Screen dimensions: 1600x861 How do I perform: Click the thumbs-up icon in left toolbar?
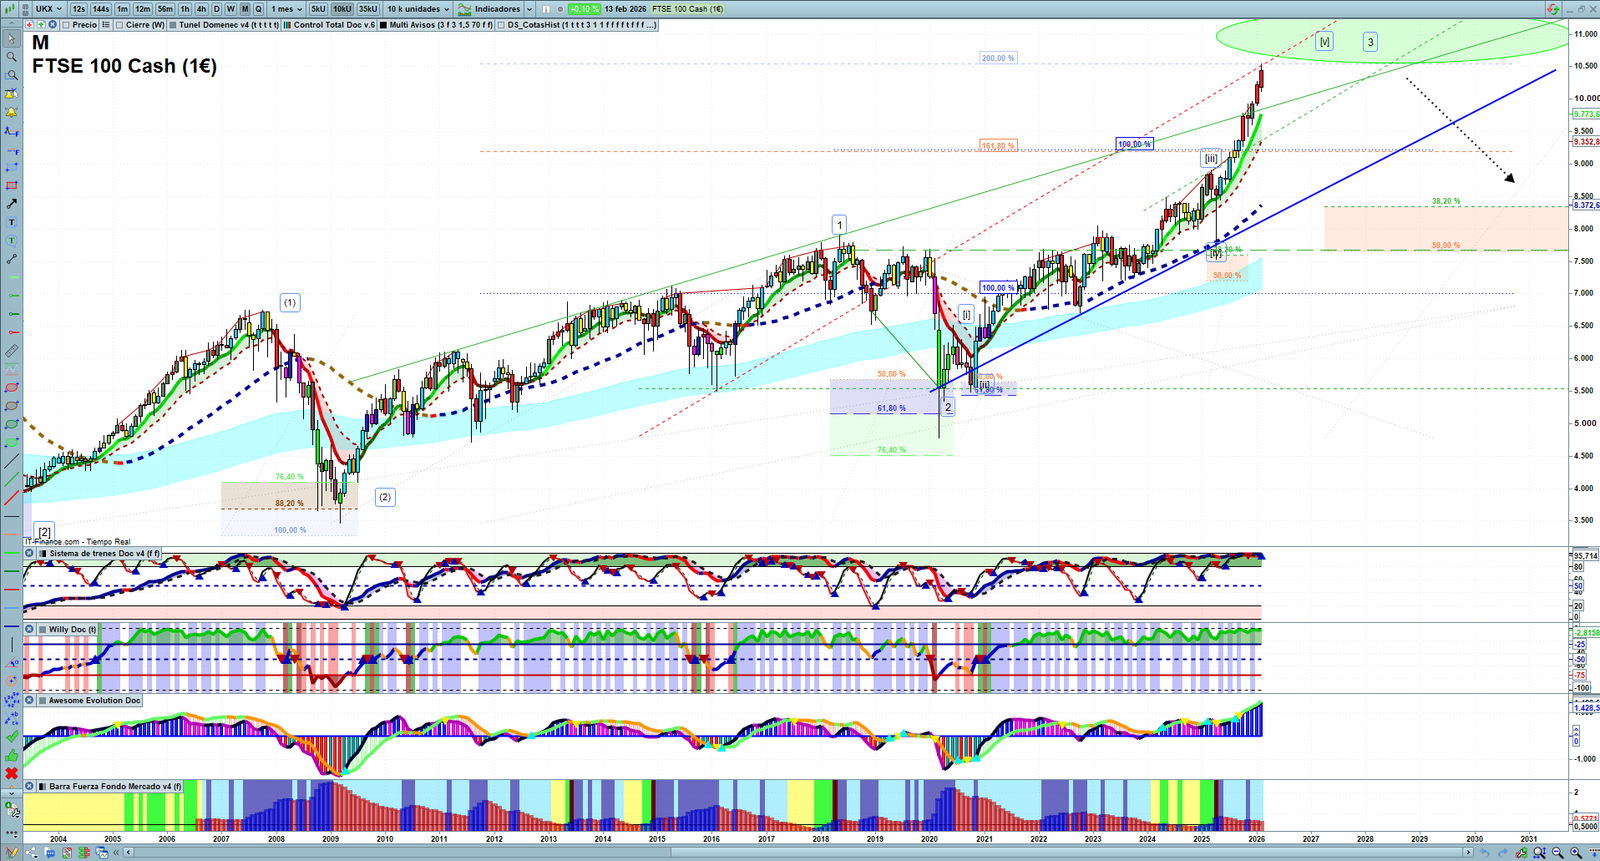tap(12, 755)
